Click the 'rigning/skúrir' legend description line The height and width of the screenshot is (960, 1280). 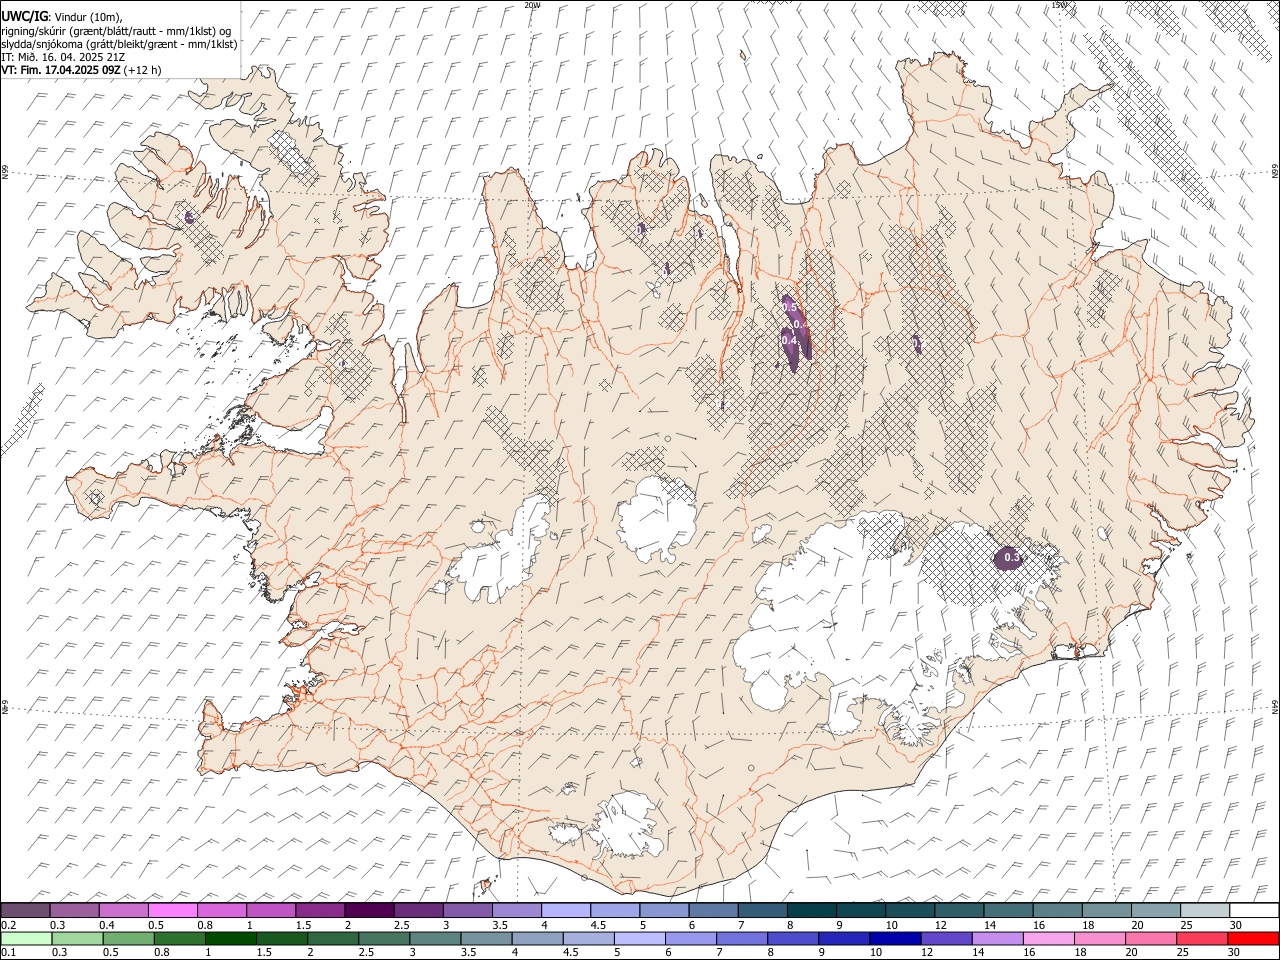click(116, 30)
